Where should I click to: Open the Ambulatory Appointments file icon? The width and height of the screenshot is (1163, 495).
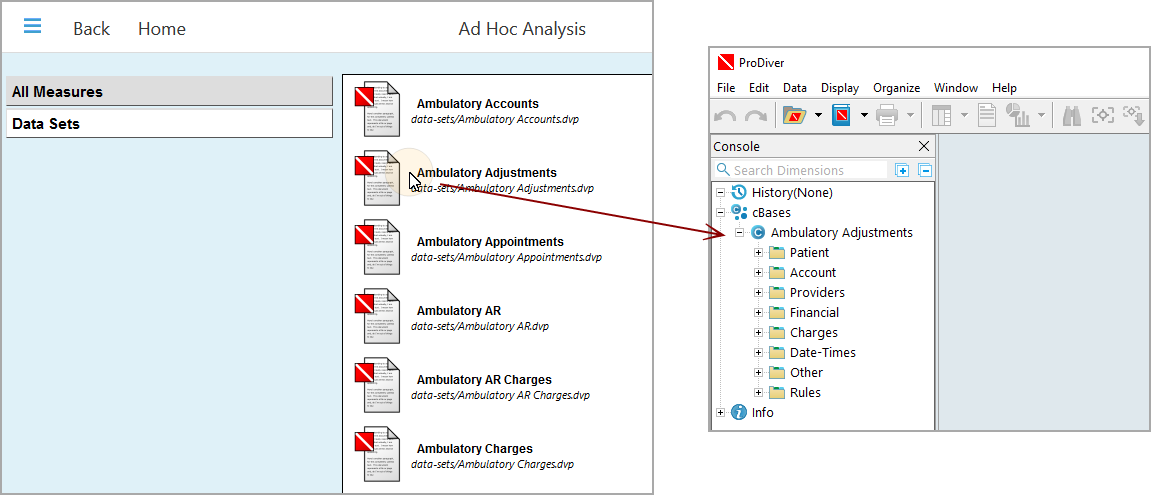(377, 248)
